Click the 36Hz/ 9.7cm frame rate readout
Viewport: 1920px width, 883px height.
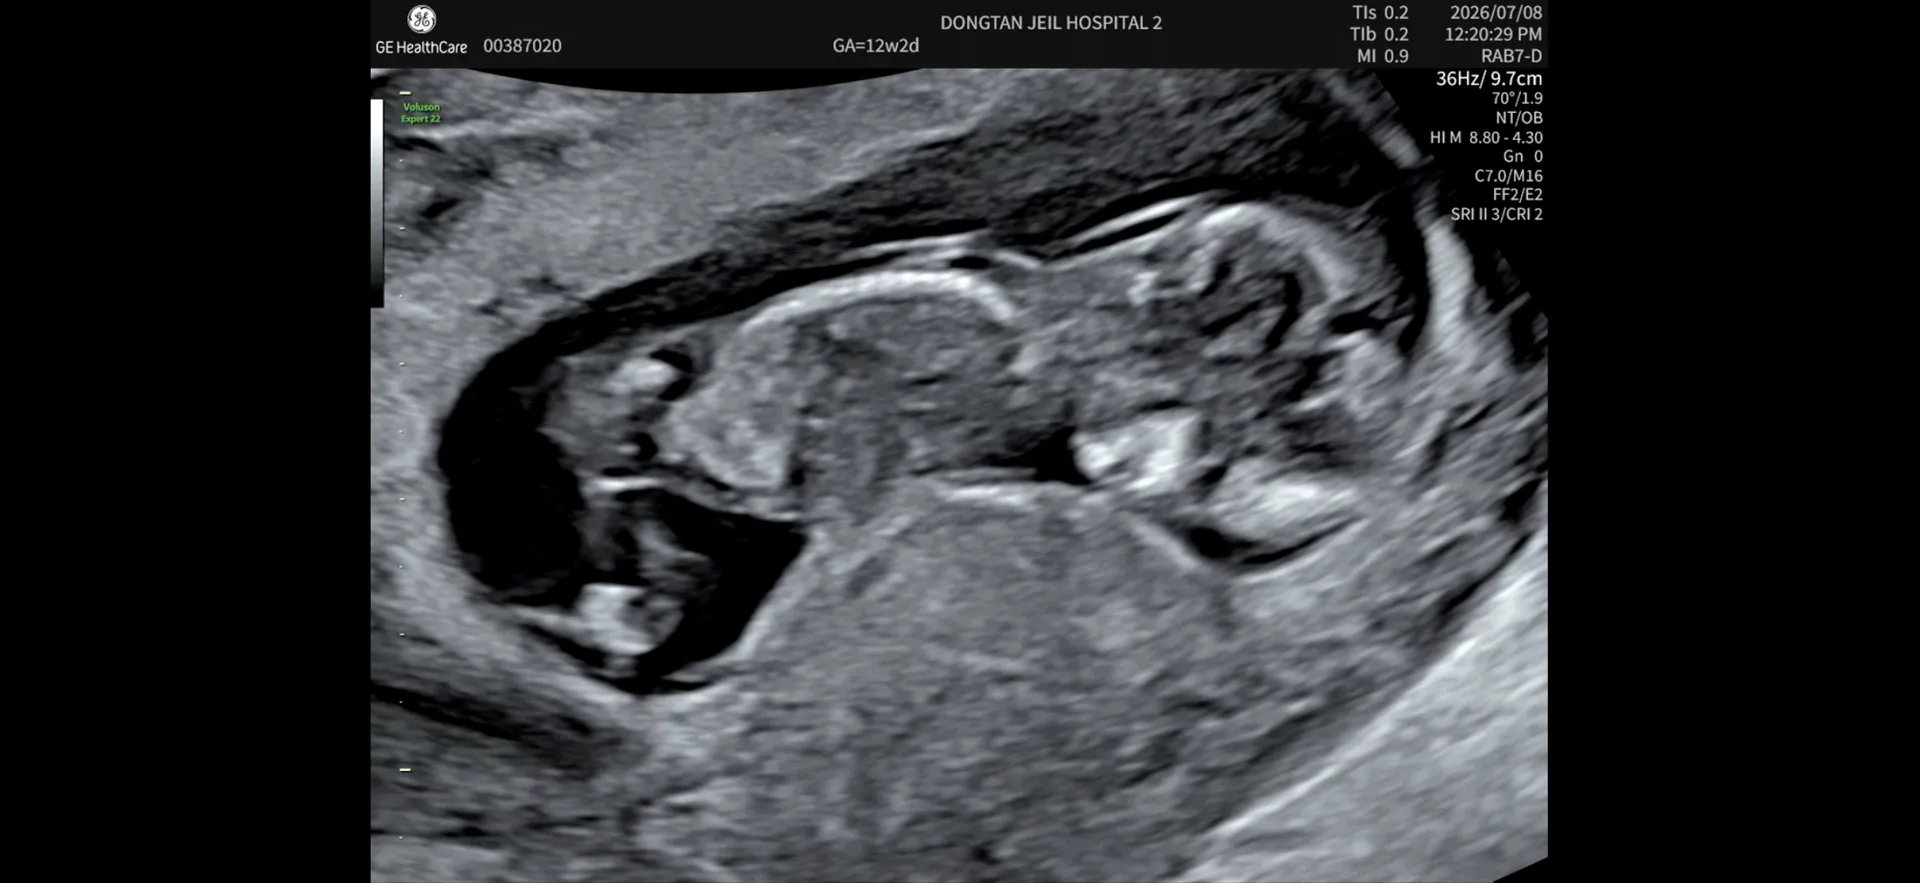(x=1489, y=78)
